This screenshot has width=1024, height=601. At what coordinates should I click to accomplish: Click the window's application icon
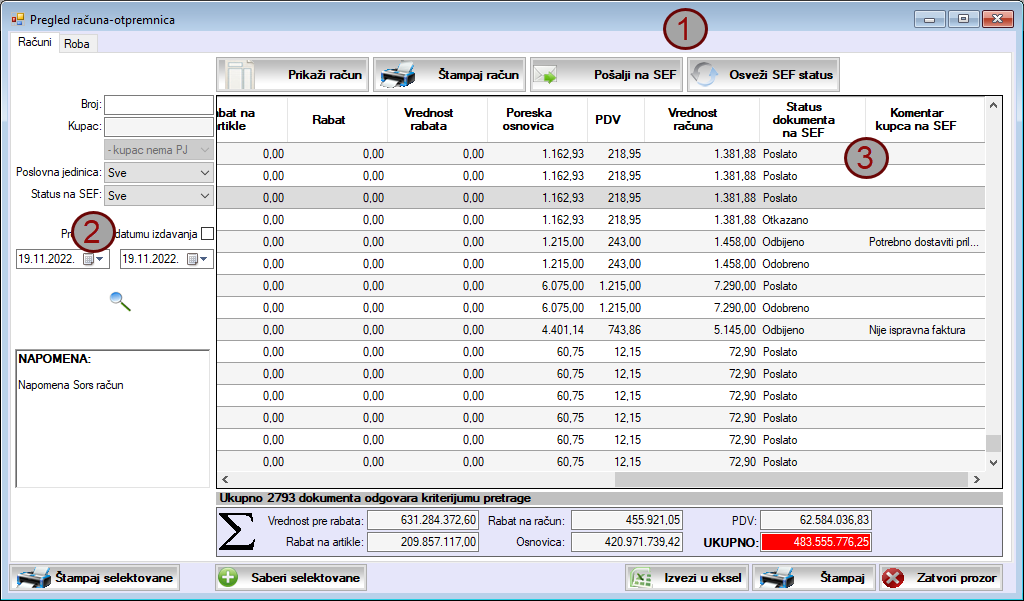pos(18,20)
